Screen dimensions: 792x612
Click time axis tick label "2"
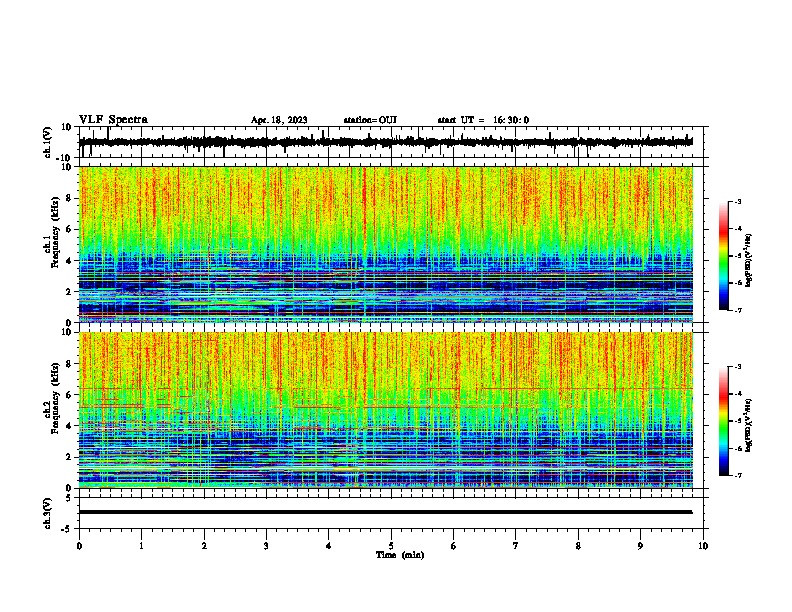(x=204, y=546)
